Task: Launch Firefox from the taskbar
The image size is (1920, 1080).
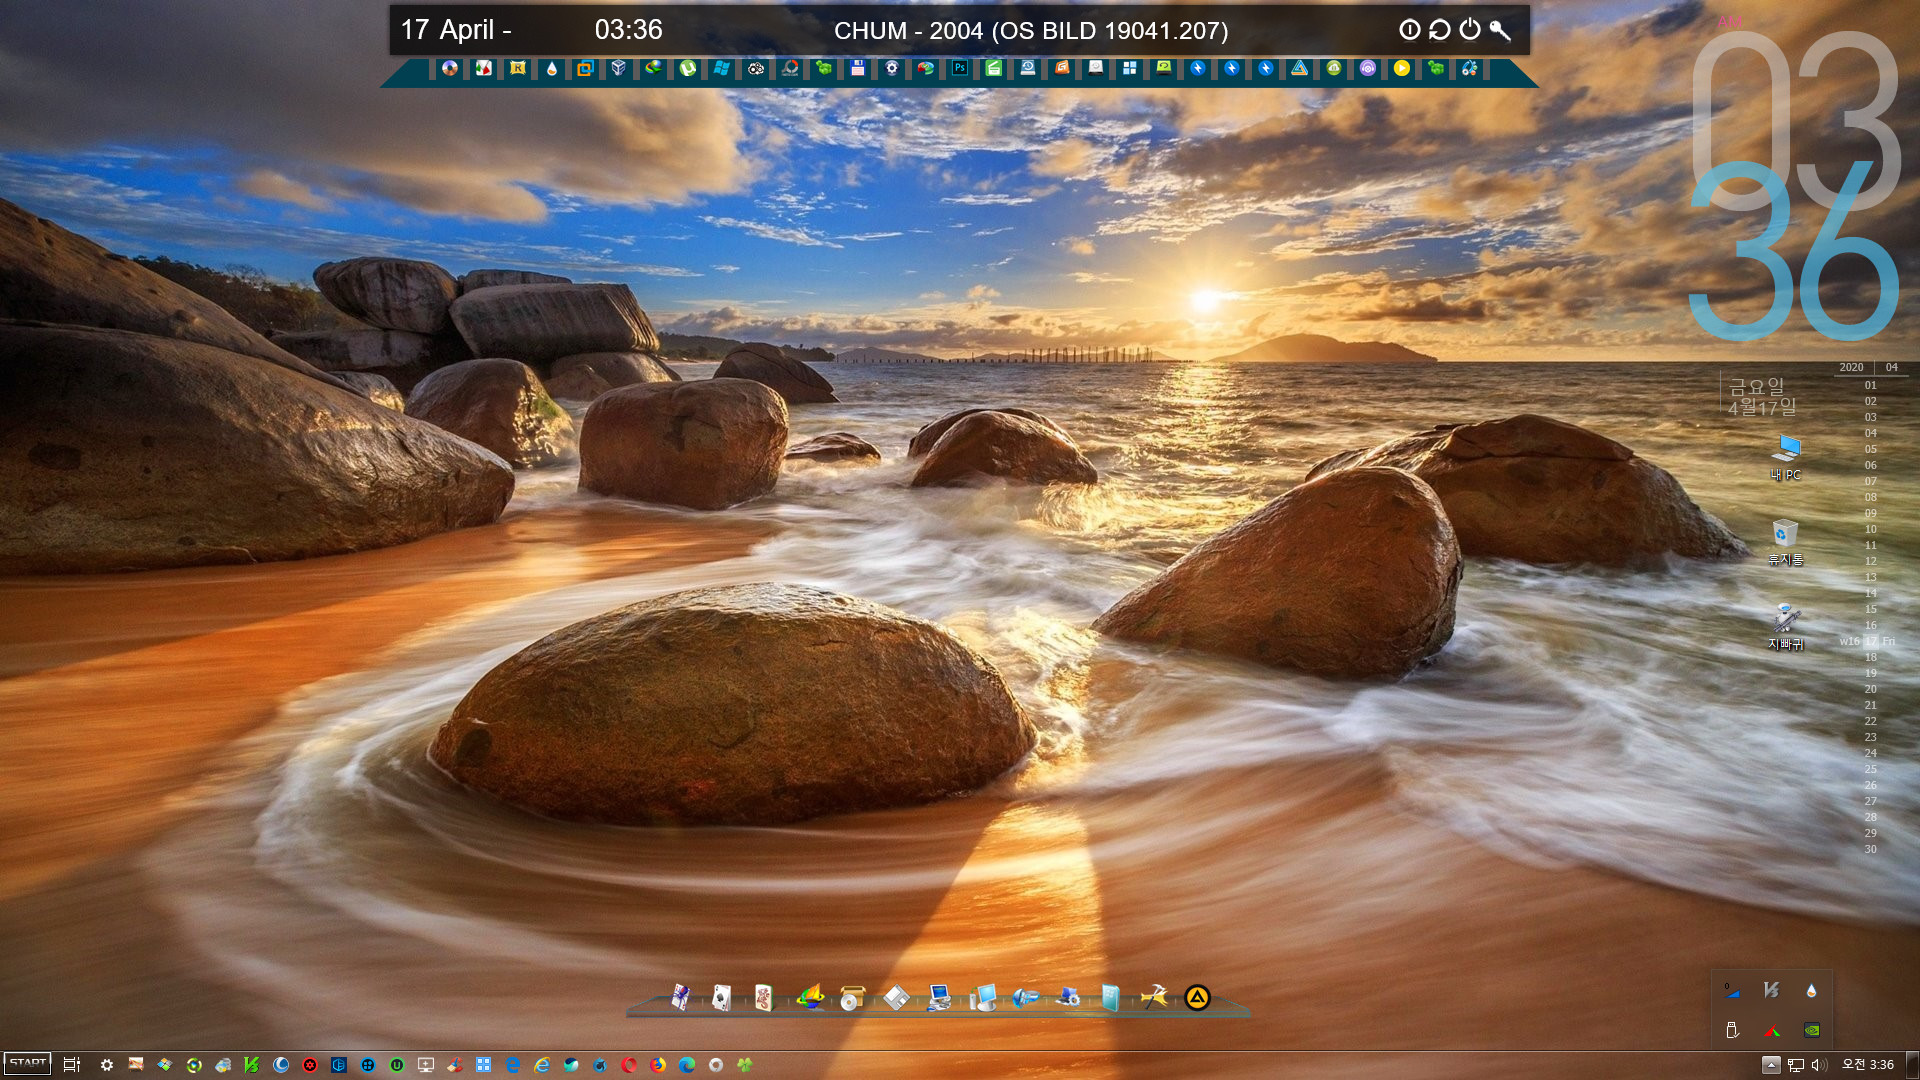Action: (x=658, y=1065)
